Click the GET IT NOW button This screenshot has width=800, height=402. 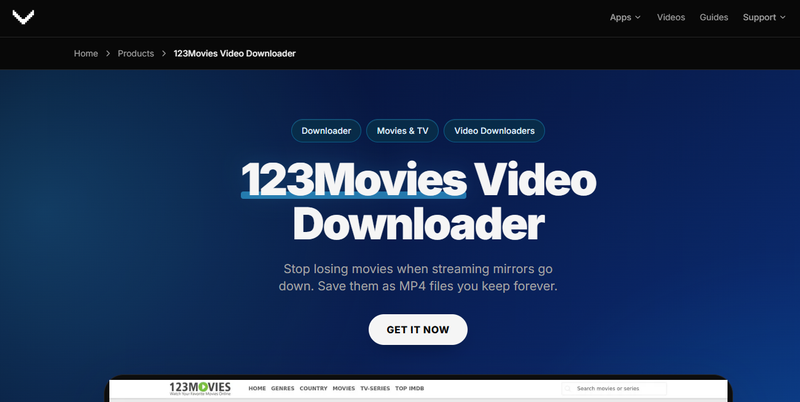[x=418, y=330]
